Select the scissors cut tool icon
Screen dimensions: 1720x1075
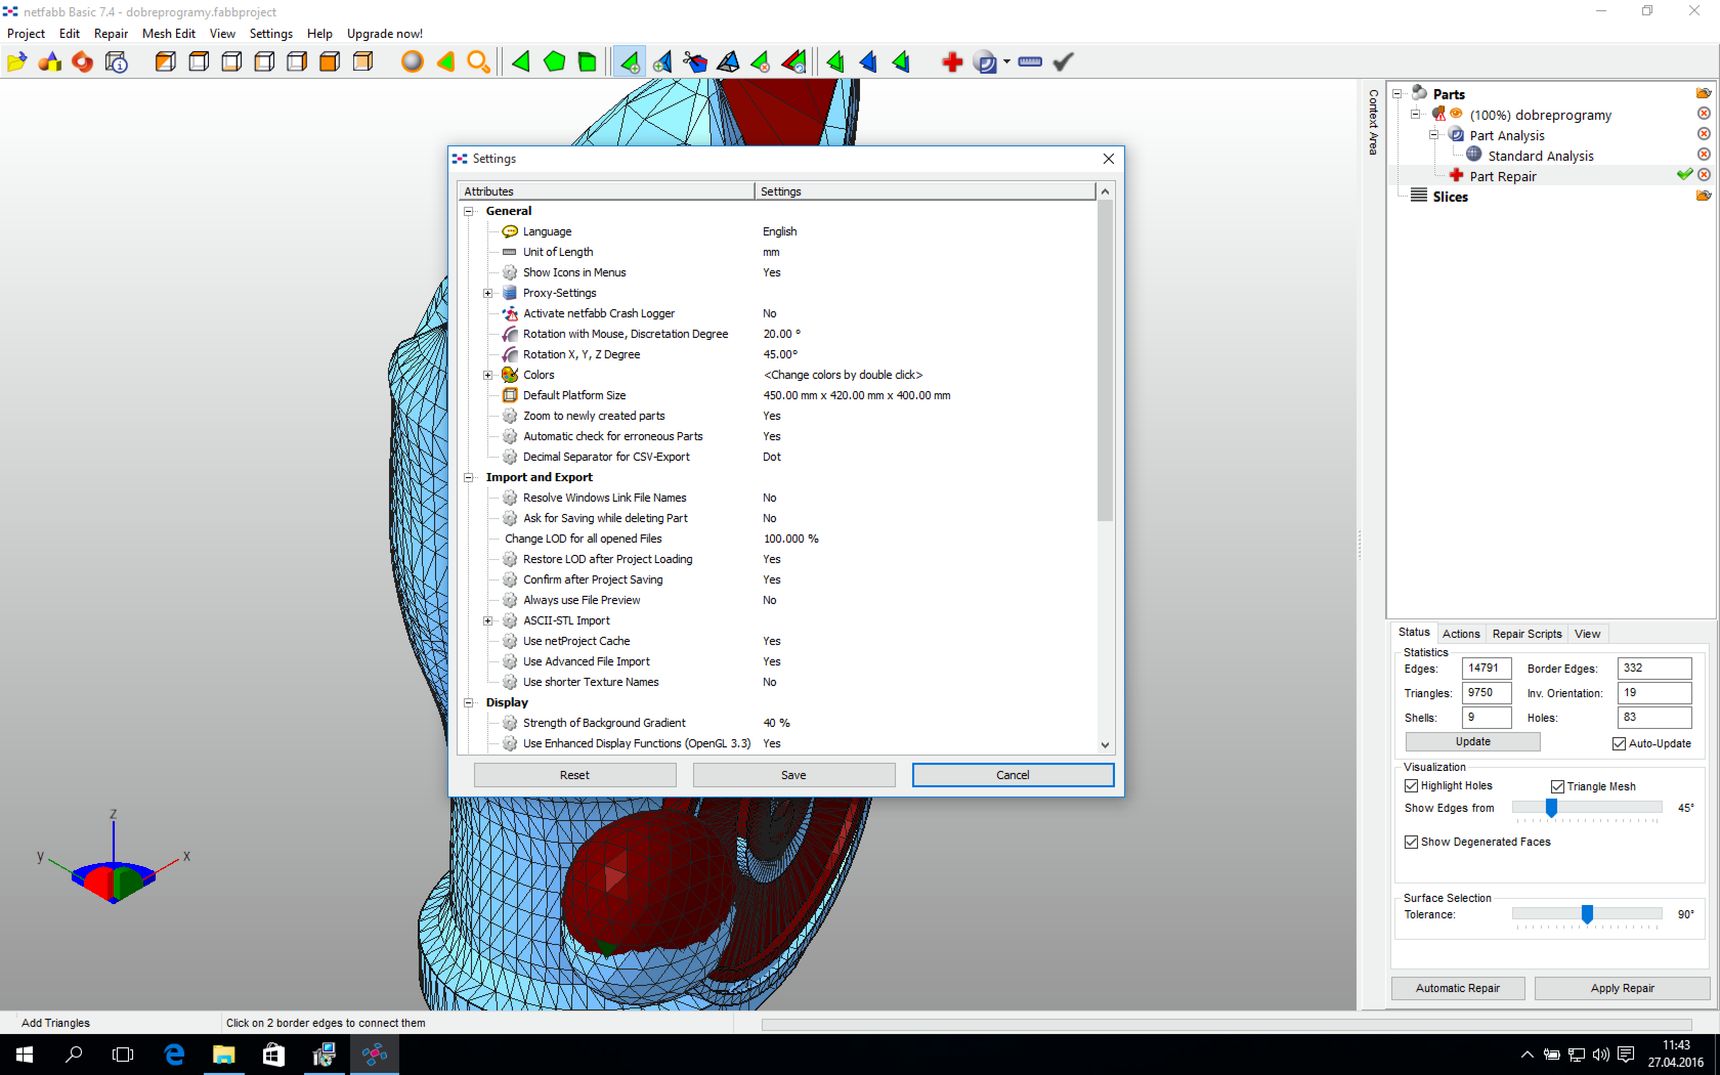(x=695, y=62)
